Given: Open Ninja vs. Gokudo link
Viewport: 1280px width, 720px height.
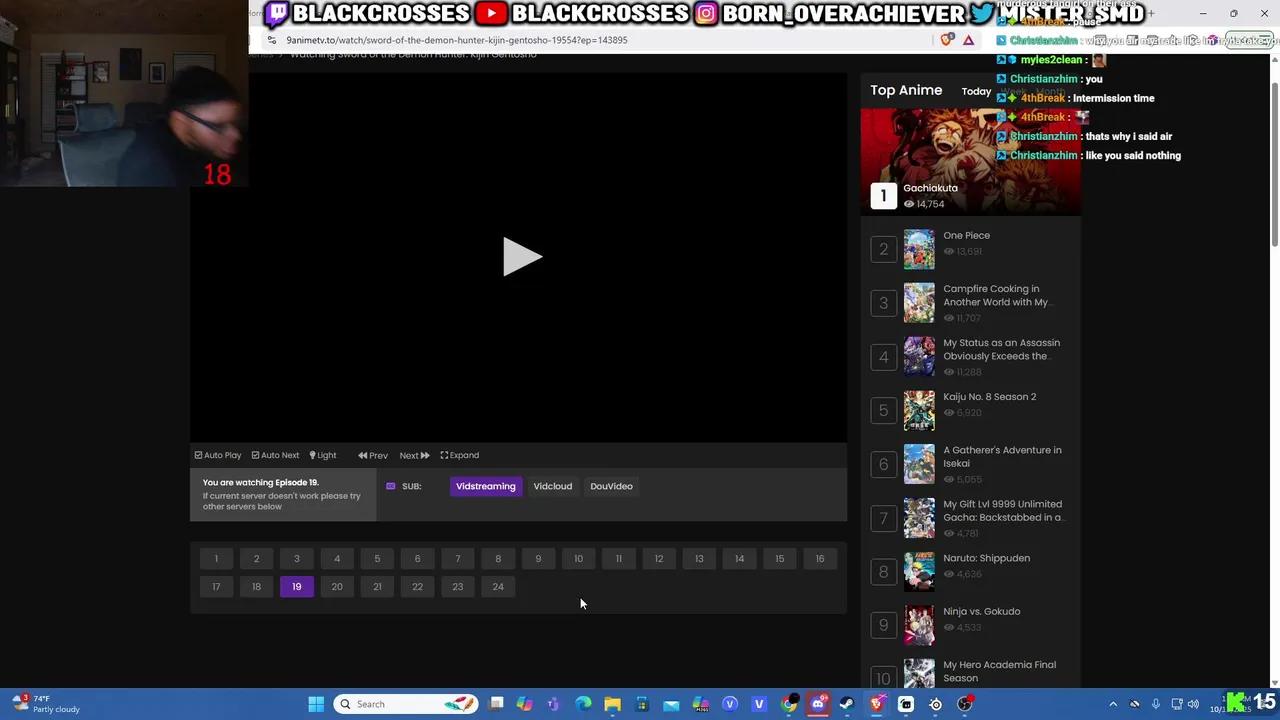Looking at the screenshot, I should click(x=981, y=611).
